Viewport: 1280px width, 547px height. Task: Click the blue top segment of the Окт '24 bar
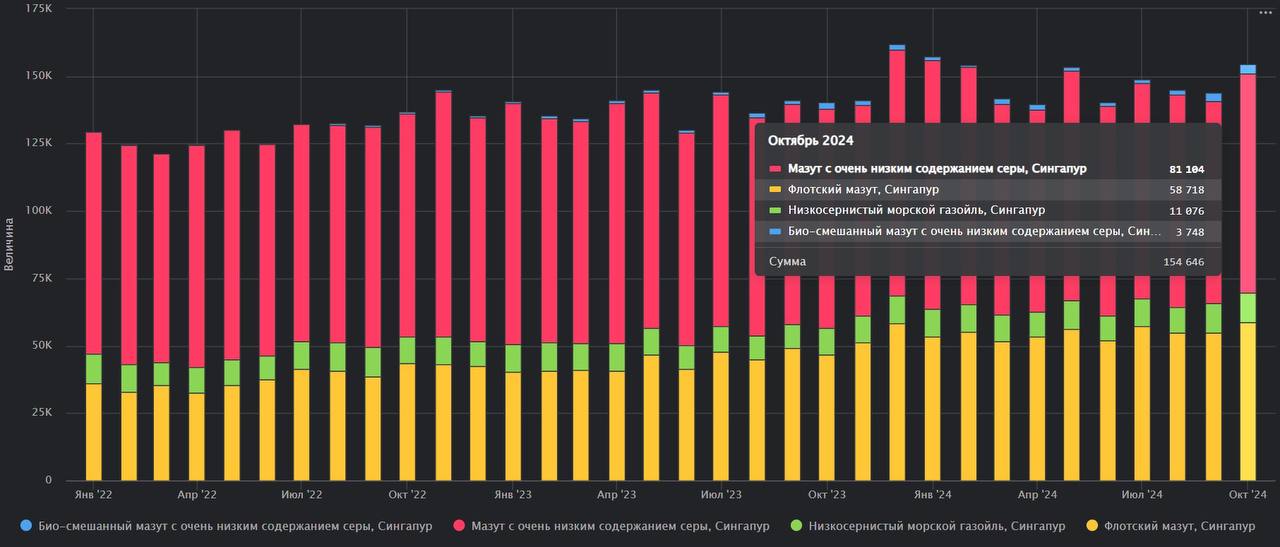(x=1248, y=69)
